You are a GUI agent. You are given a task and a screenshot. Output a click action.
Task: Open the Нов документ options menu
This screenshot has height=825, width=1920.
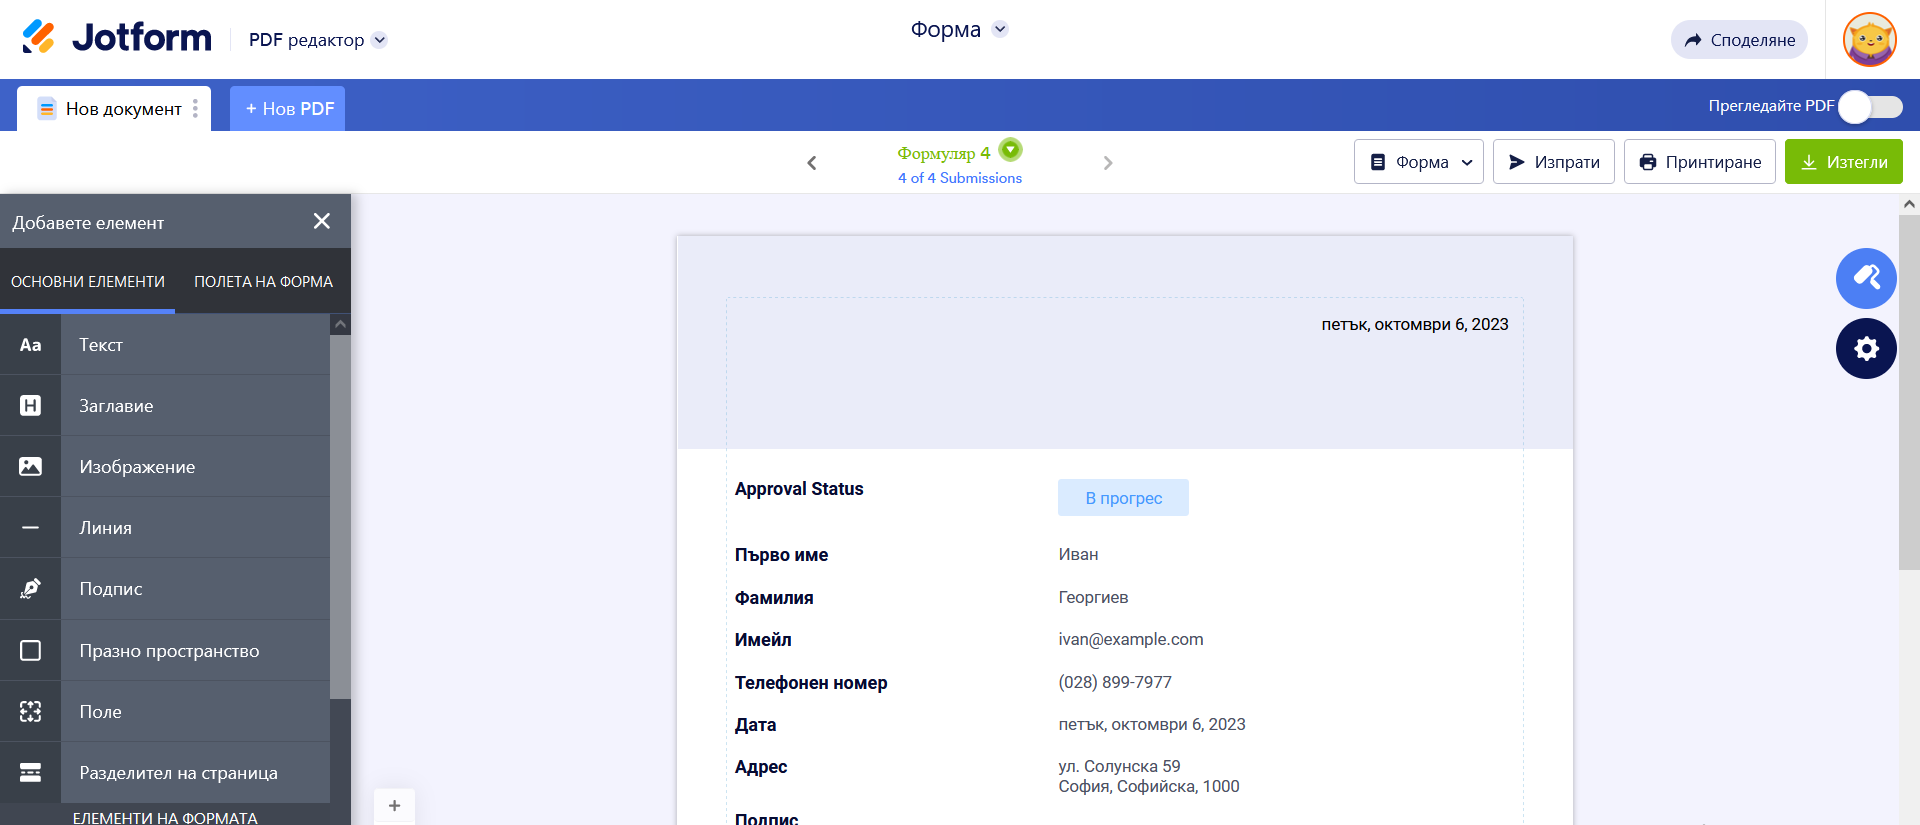195,108
